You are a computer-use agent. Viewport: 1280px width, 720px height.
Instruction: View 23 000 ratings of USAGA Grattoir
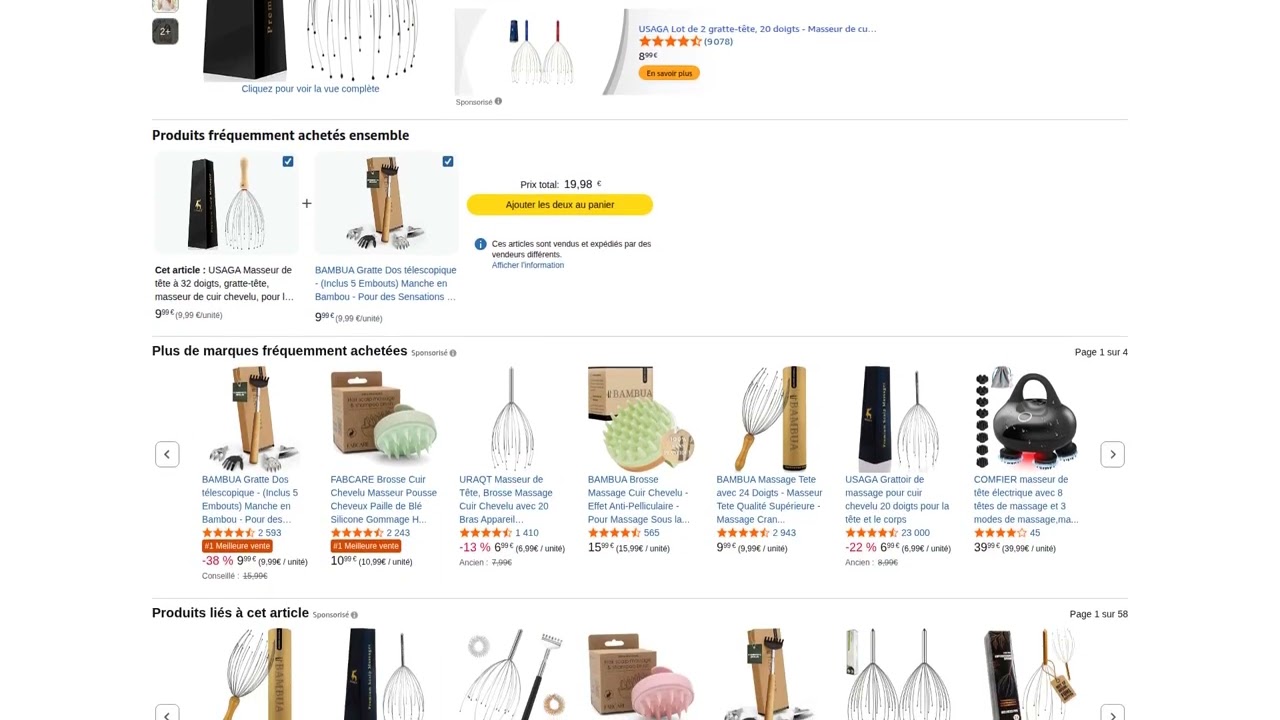tap(915, 533)
